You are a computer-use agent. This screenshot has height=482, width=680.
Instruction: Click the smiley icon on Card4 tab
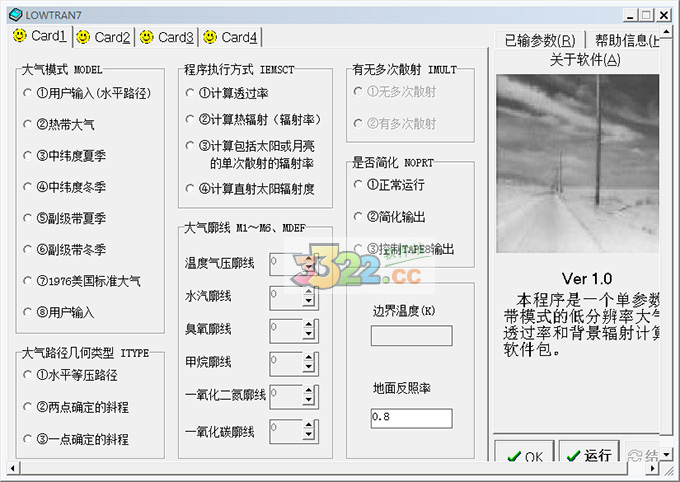tap(210, 37)
